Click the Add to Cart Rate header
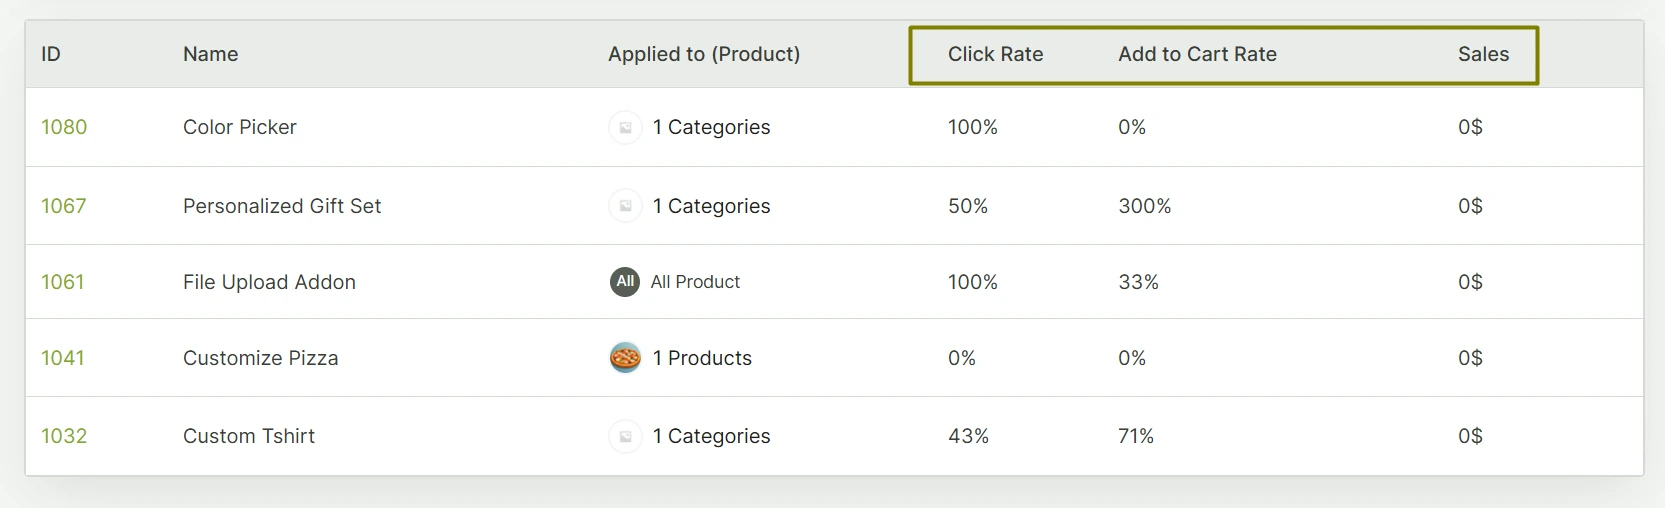 point(1197,54)
